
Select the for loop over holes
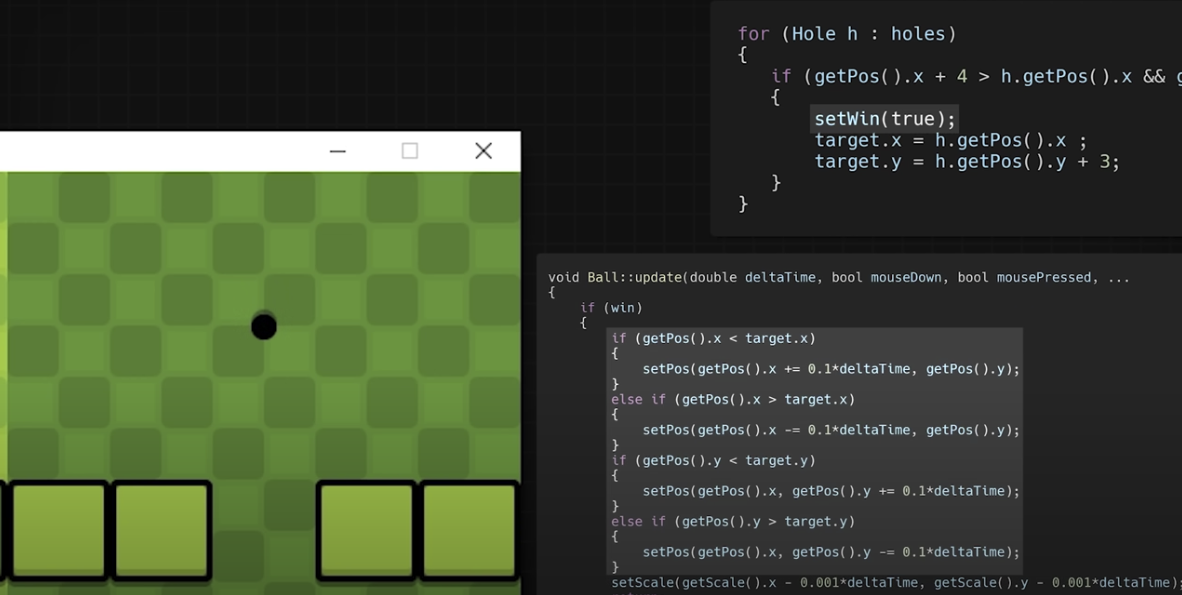[845, 33]
